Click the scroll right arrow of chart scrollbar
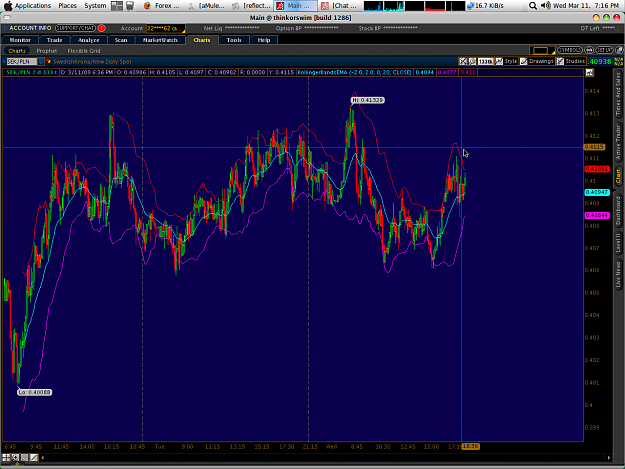Viewport: 625px width, 469px height. [609, 458]
